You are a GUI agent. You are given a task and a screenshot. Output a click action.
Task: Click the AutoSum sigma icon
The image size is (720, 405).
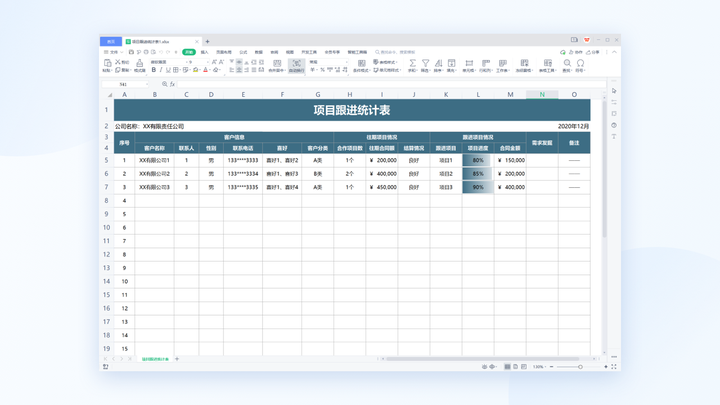412,63
